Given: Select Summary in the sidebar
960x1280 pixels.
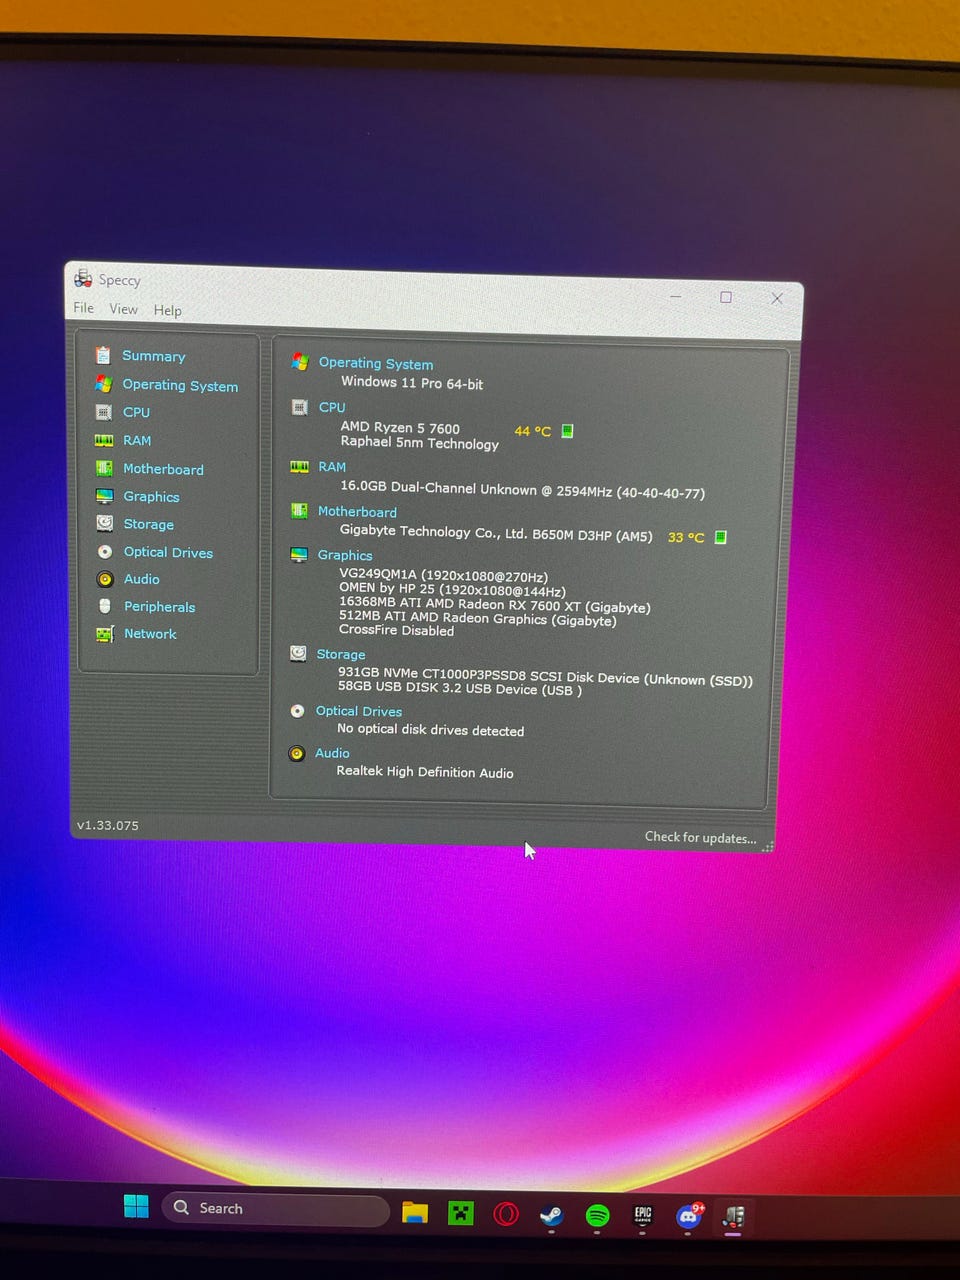Looking at the screenshot, I should click(x=153, y=356).
